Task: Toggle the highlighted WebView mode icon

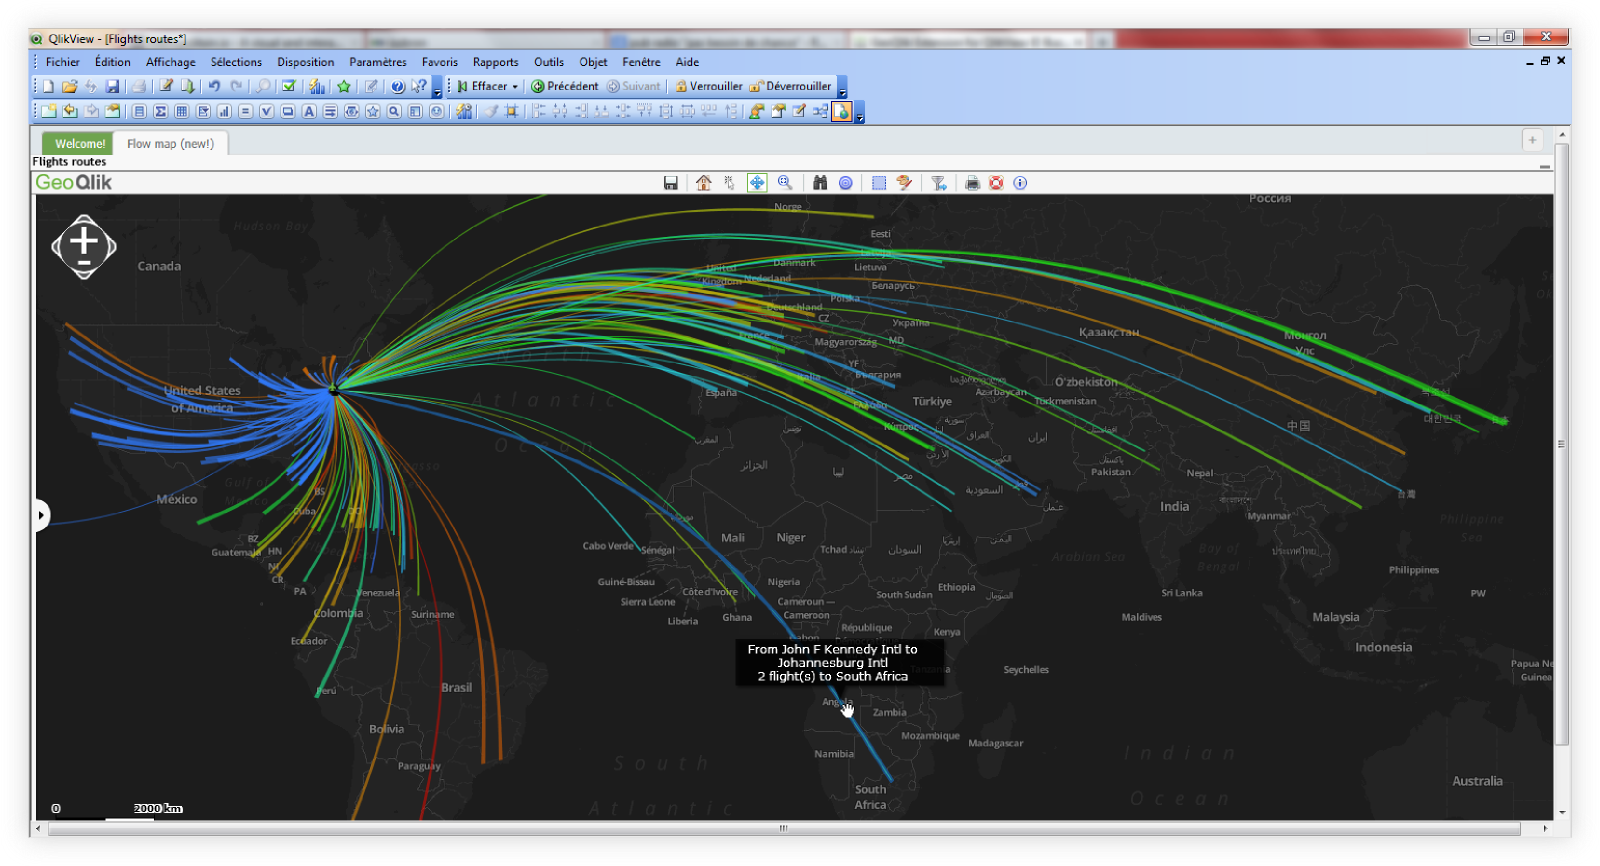Action: coord(842,111)
